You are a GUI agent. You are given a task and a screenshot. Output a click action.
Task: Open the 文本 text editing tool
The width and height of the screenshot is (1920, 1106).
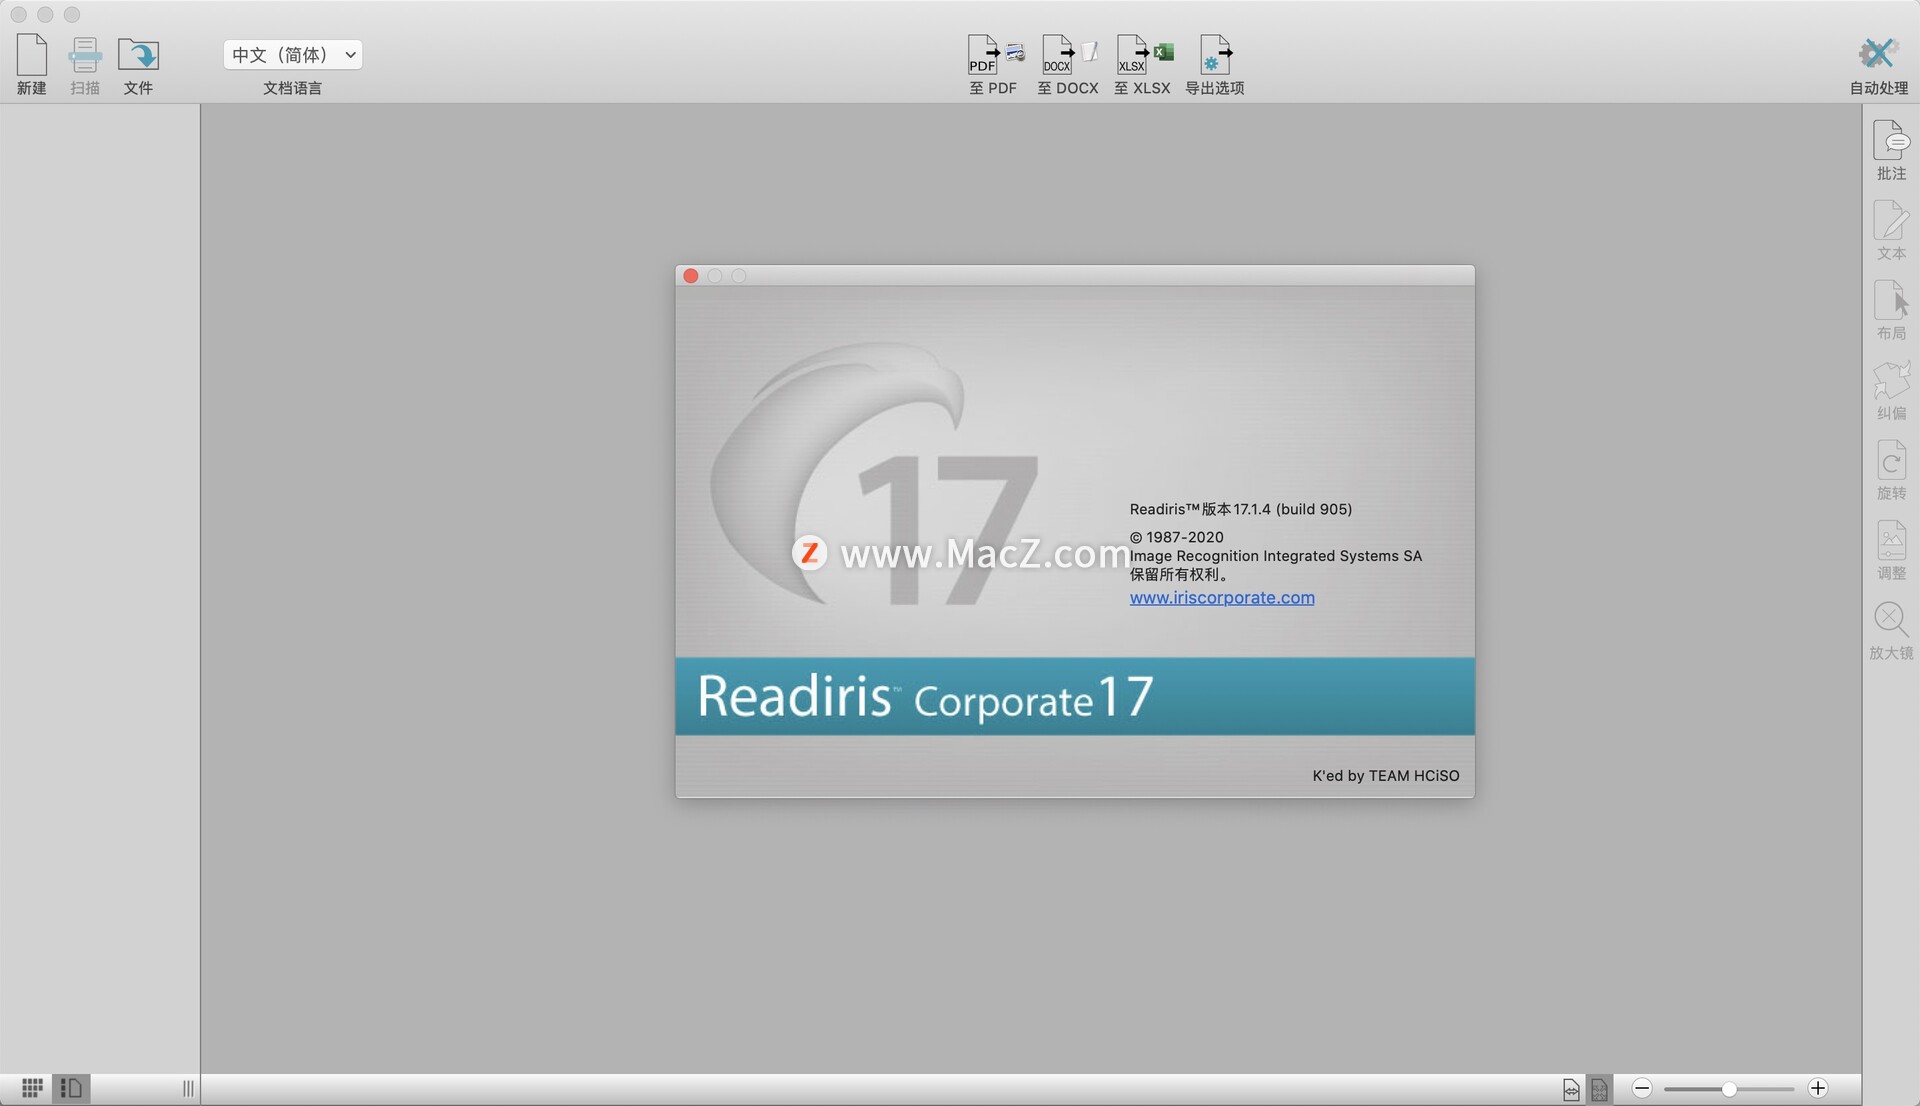pyautogui.click(x=1891, y=230)
